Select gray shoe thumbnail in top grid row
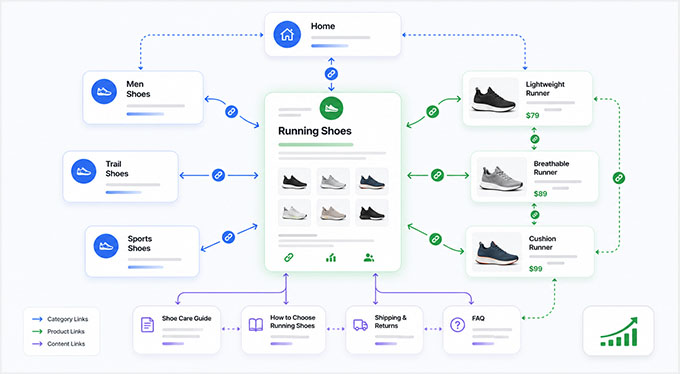Screen dimensions: 680x374 point(333,181)
